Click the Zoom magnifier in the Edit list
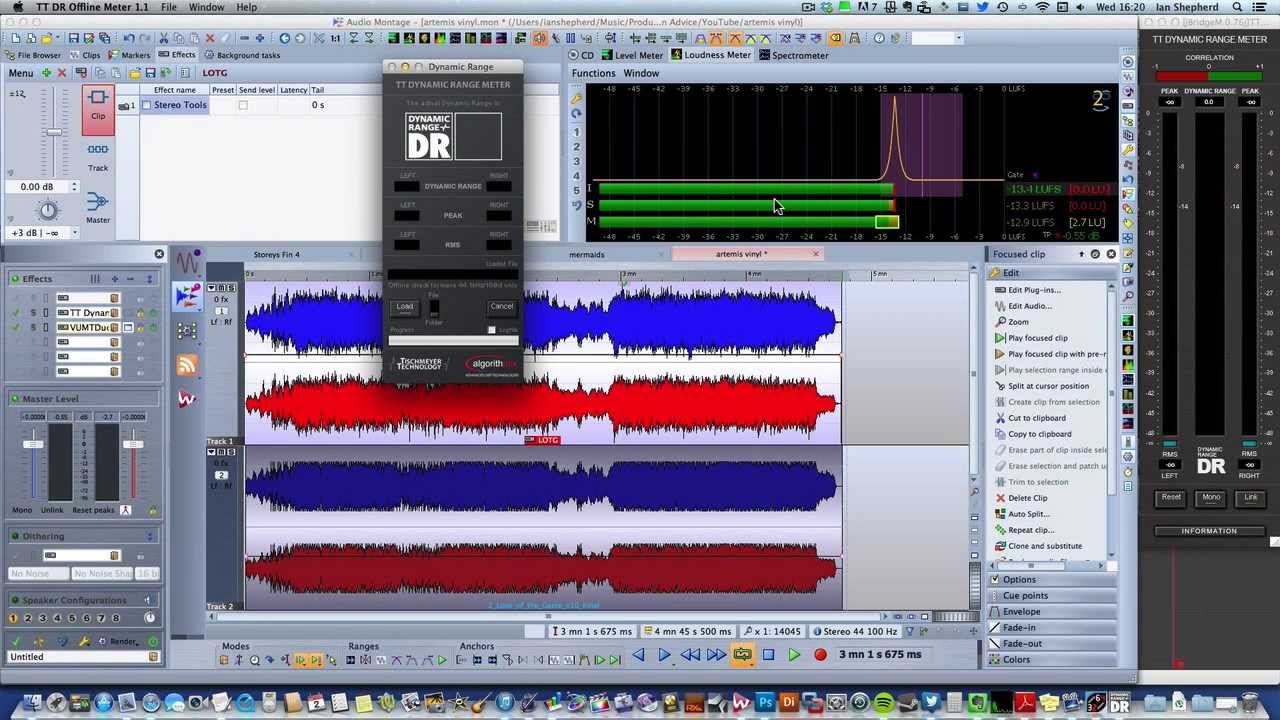1280x720 pixels. pyautogui.click(x=1000, y=322)
